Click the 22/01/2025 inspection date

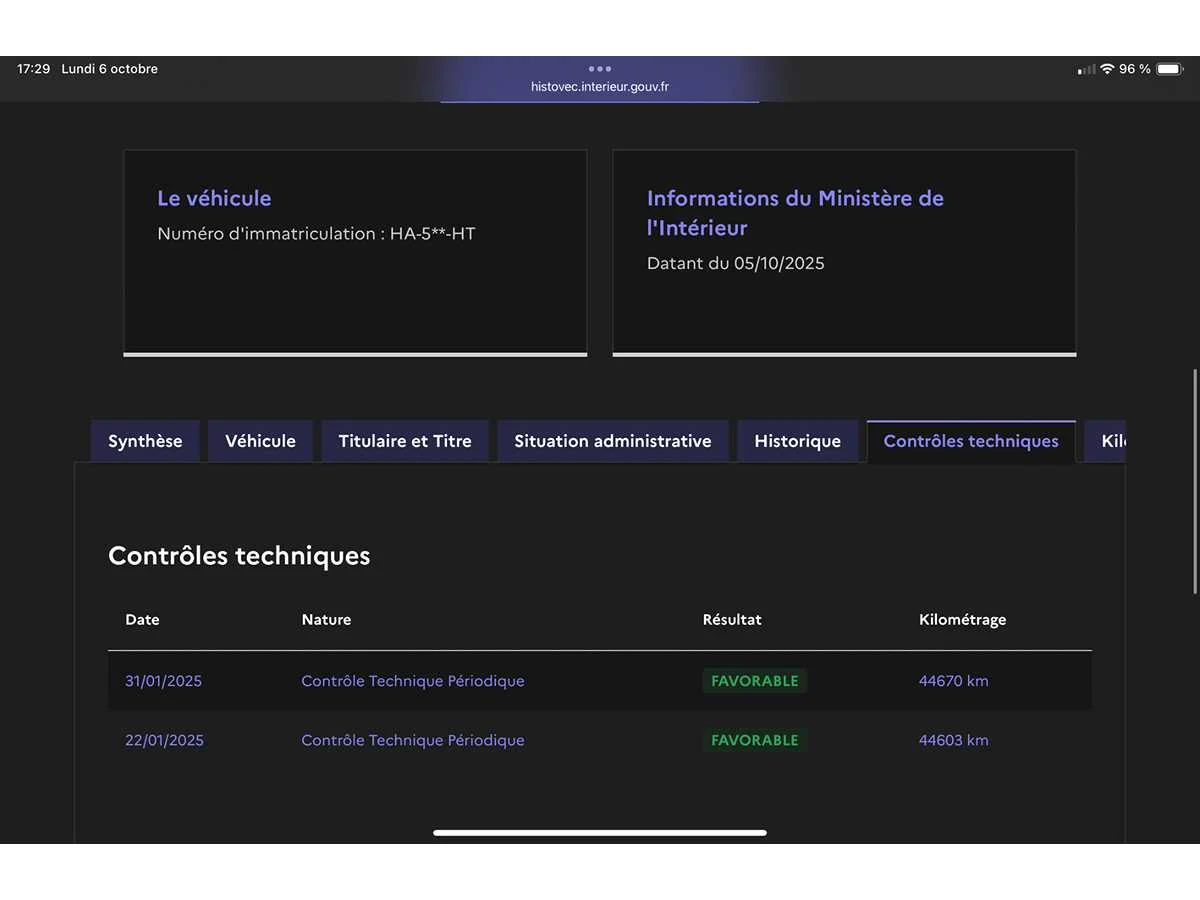coord(164,740)
